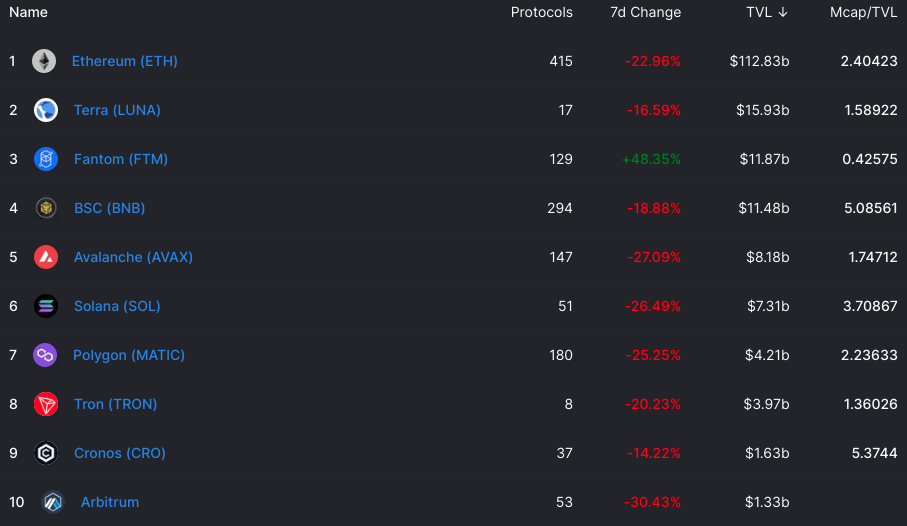Open Arbitrum chain link
907x526 pixels.
click(x=110, y=502)
